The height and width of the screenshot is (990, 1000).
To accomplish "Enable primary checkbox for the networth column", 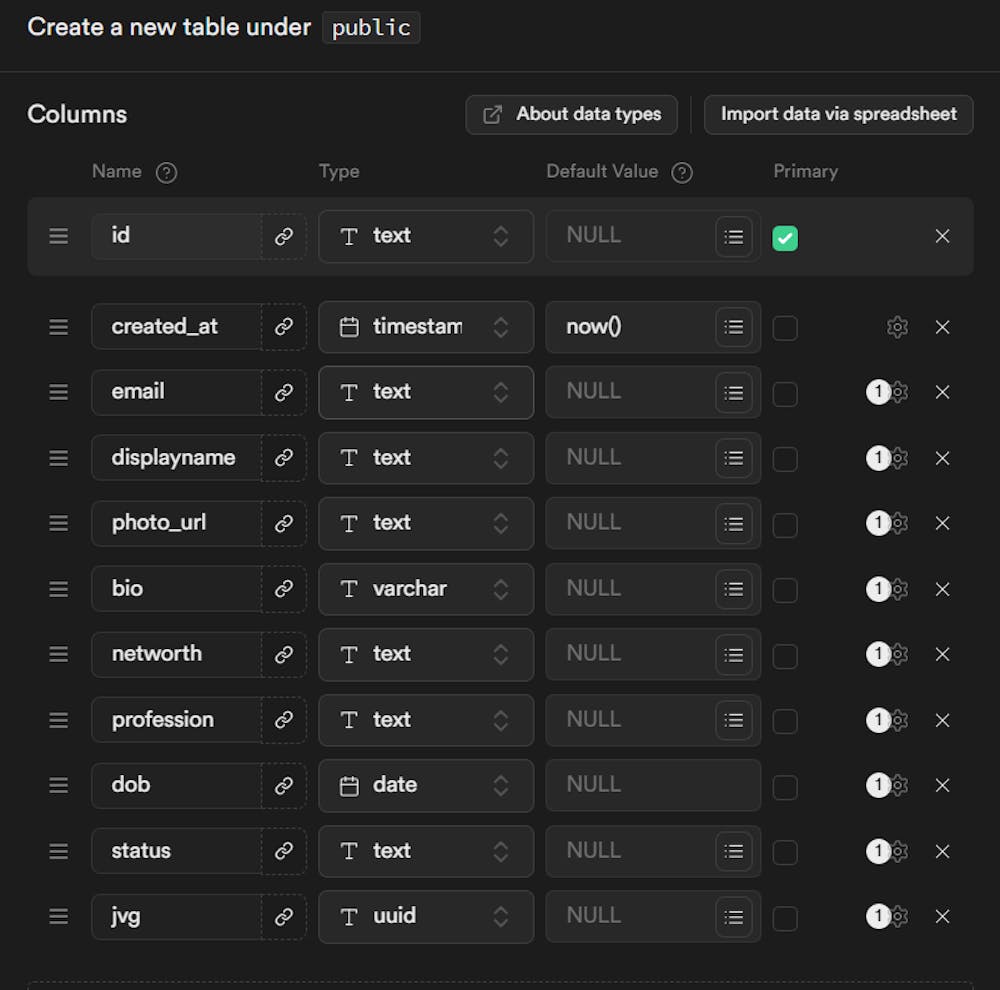I will coord(785,655).
